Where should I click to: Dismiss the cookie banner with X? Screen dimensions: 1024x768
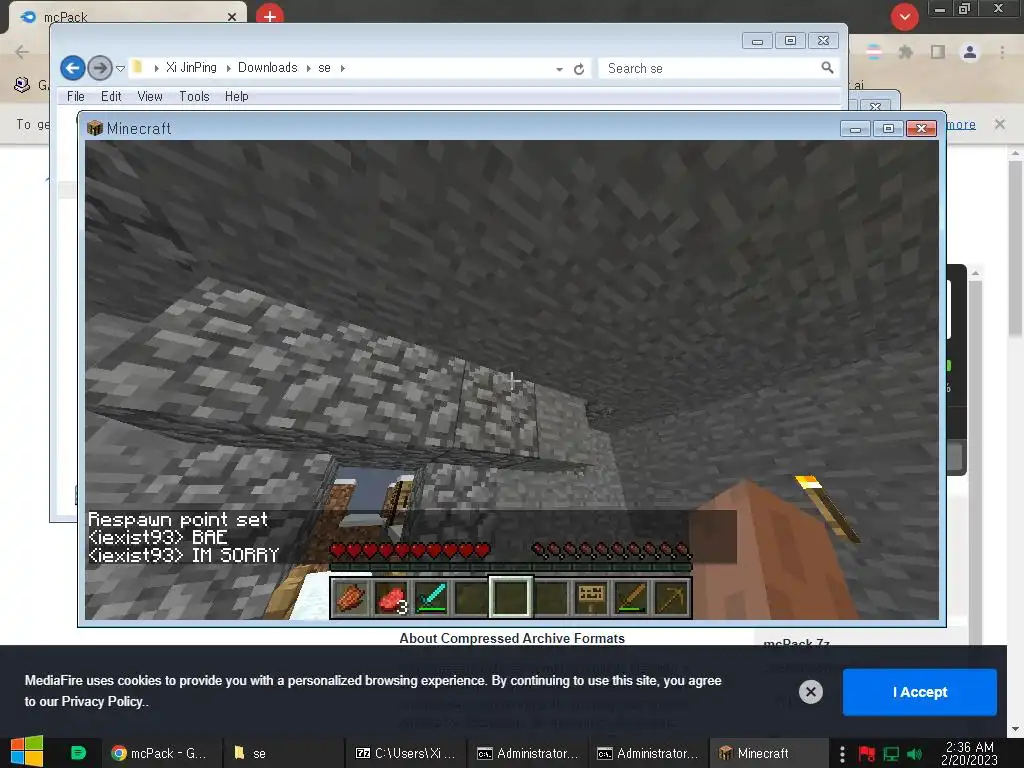(x=810, y=692)
